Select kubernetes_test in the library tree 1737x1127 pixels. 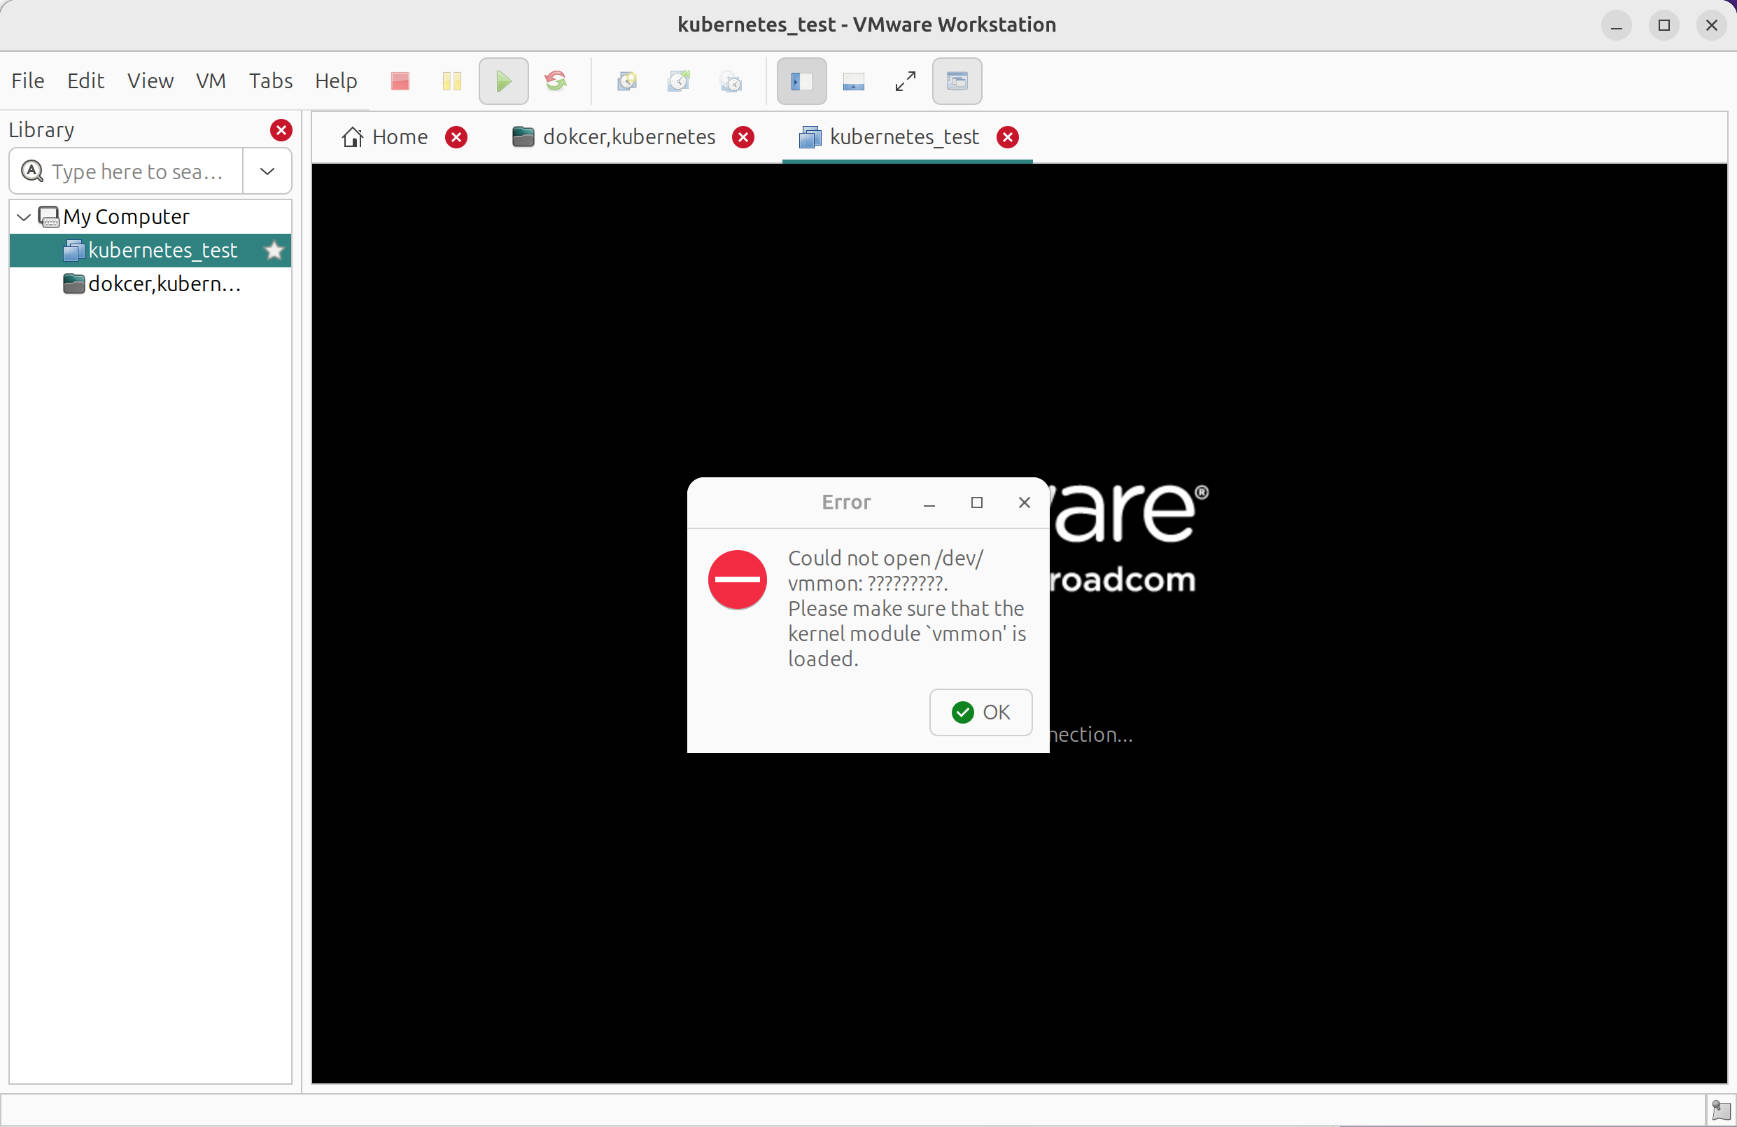[162, 250]
